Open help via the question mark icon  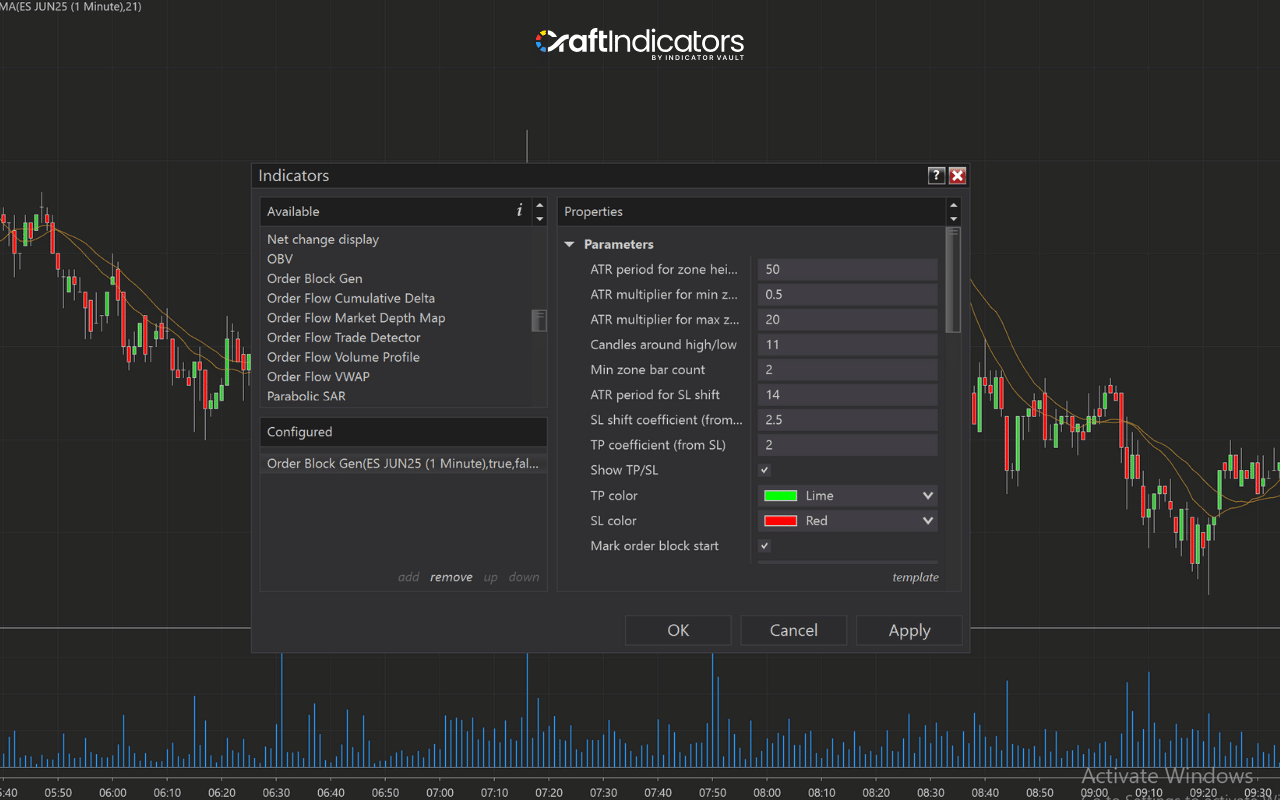click(x=936, y=175)
